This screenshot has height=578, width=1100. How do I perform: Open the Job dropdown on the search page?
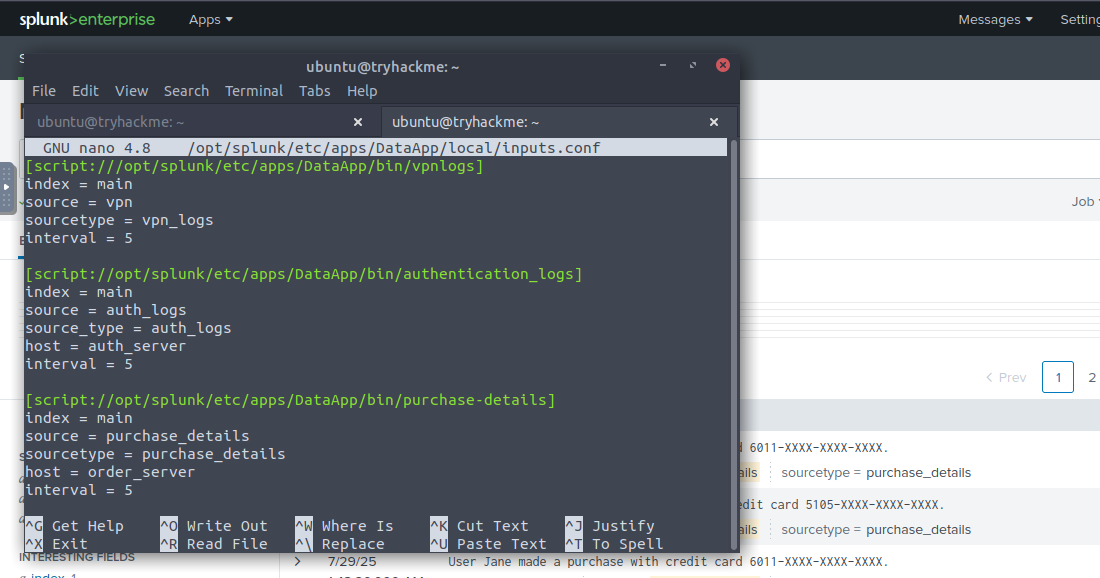click(1084, 201)
